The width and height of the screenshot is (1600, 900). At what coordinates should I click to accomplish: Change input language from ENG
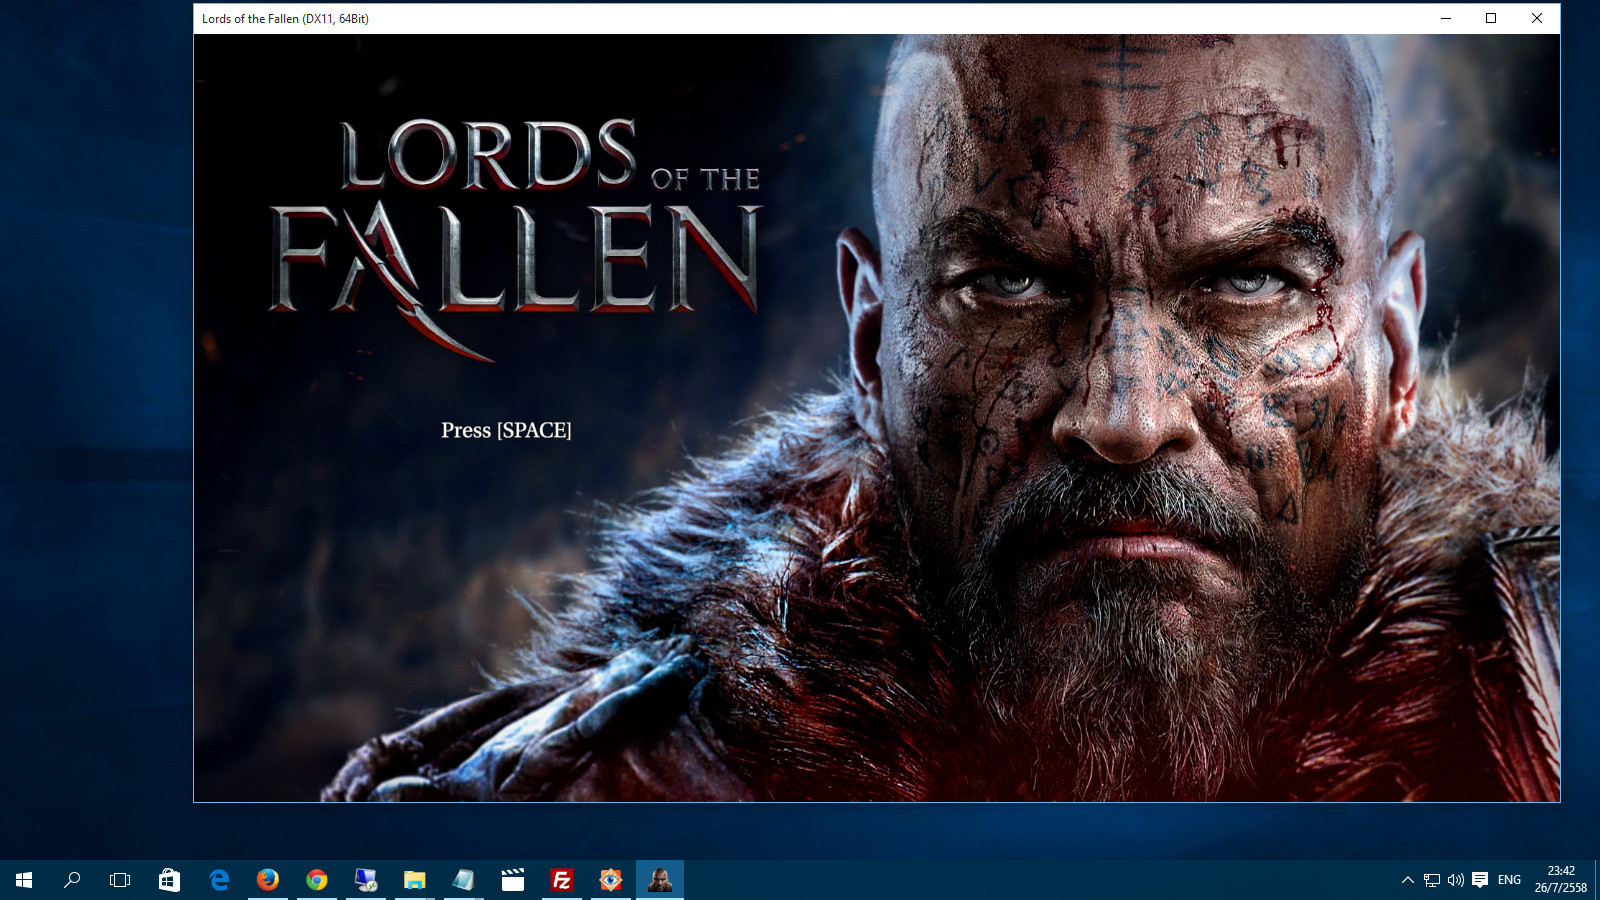click(x=1509, y=880)
